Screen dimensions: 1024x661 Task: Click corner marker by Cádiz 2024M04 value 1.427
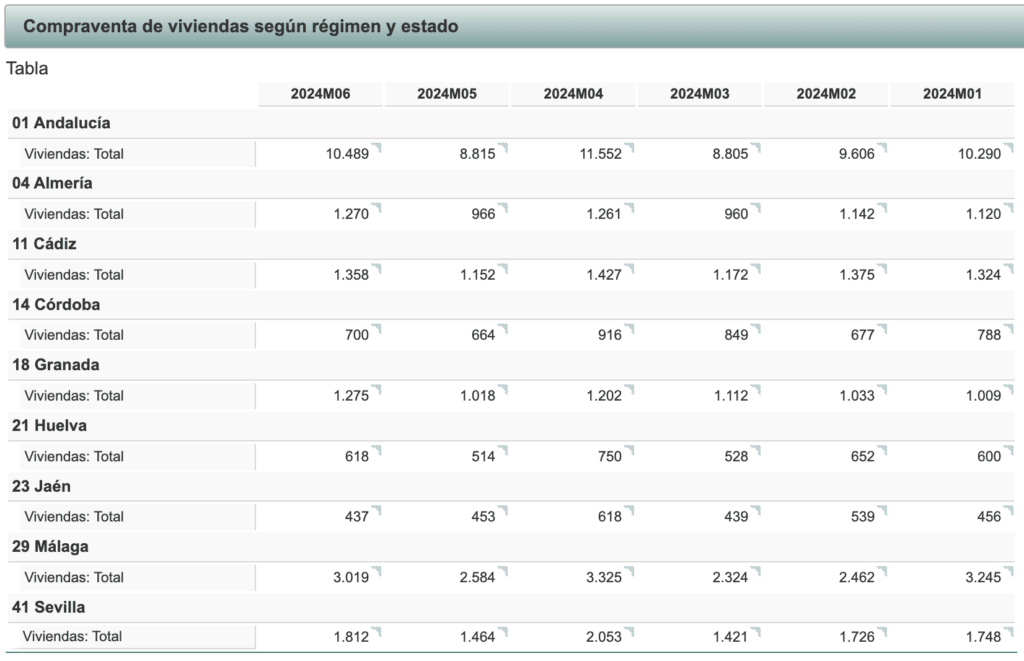coord(630,269)
